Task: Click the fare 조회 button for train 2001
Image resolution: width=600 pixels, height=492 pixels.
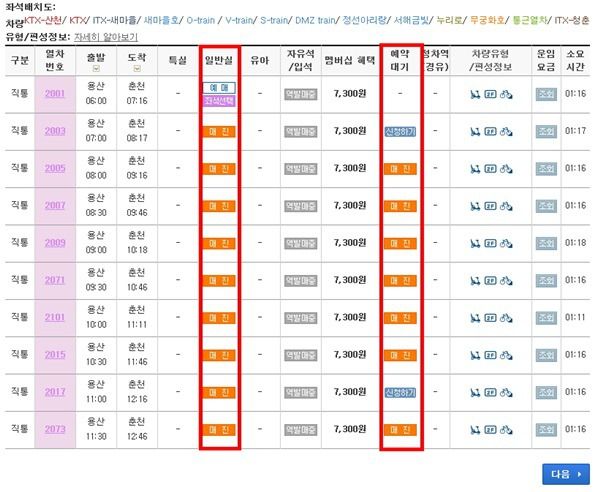Action: tap(546, 94)
